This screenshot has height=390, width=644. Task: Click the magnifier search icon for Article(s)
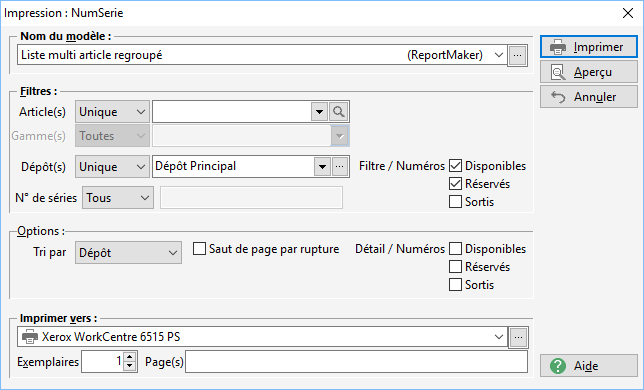[x=339, y=112]
